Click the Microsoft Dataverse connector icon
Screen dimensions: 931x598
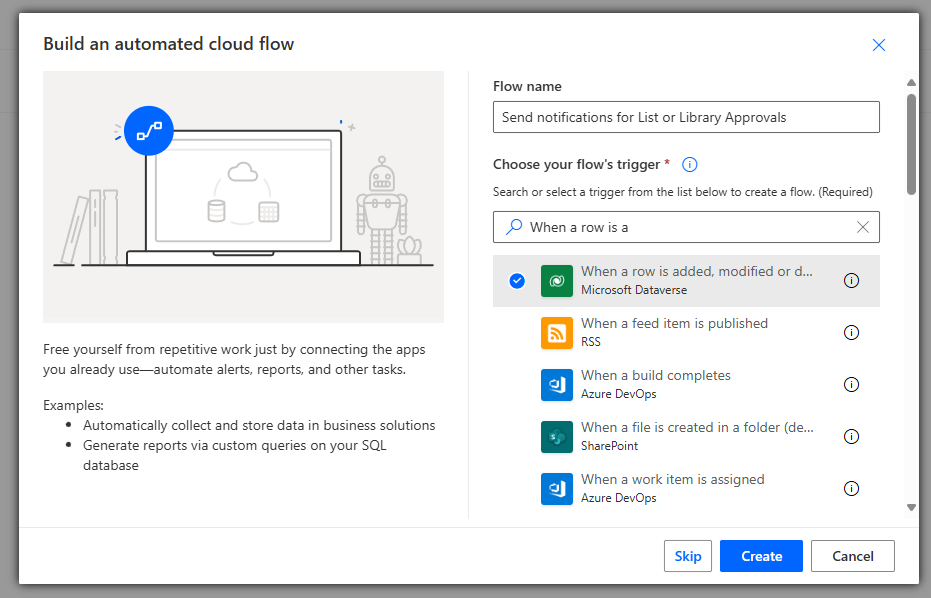click(x=556, y=281)
